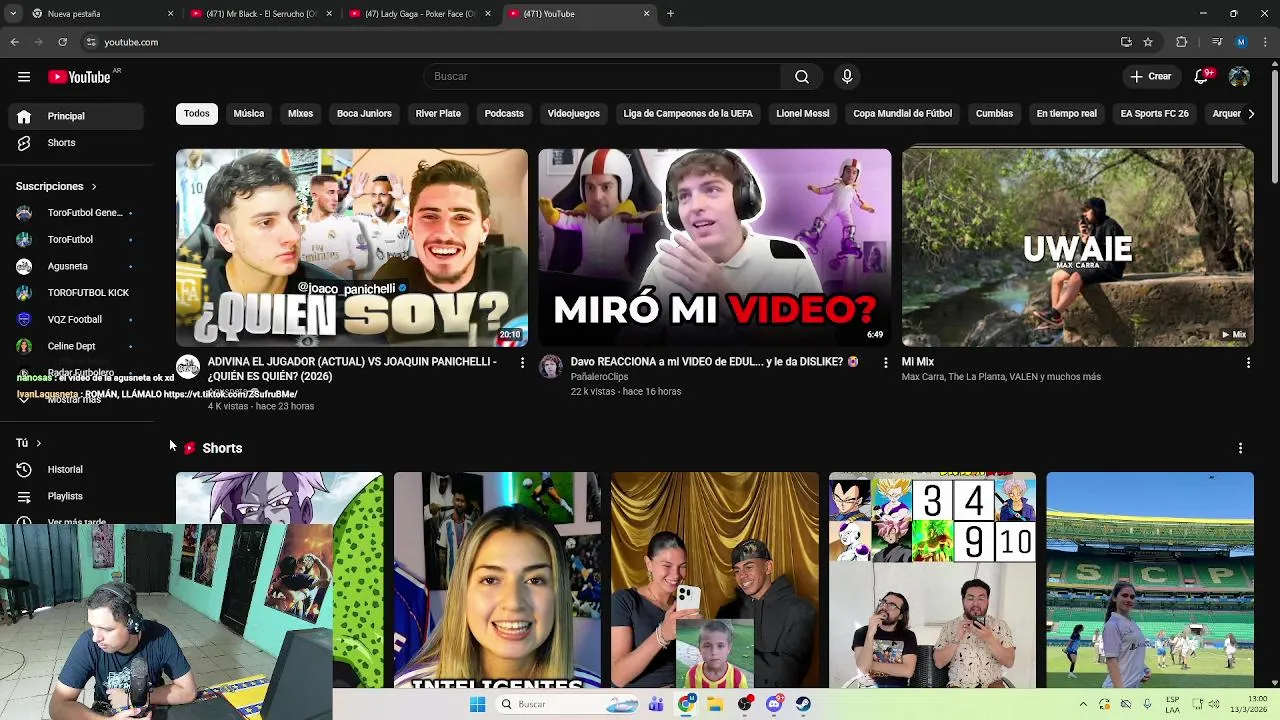Open the Windows Start menu
This screenshot has width=1280, height=720.
pyautogui.click(x=477, y=704)
